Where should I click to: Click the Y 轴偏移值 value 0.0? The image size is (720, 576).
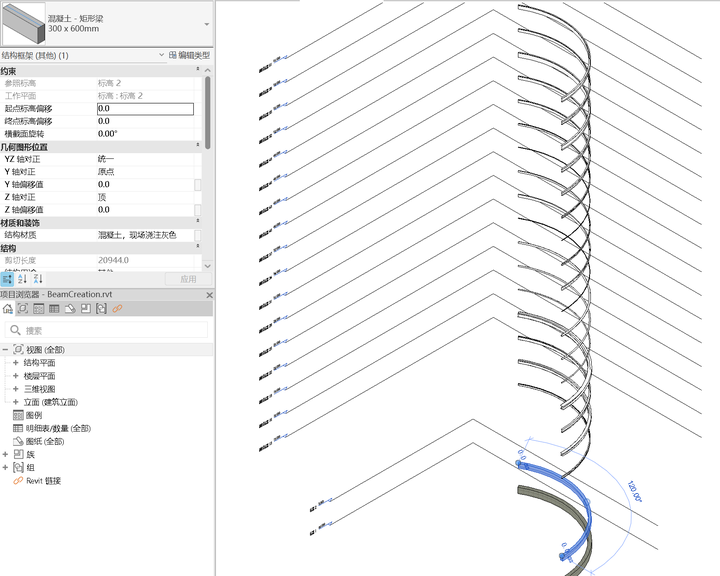[x=104, y=185]
